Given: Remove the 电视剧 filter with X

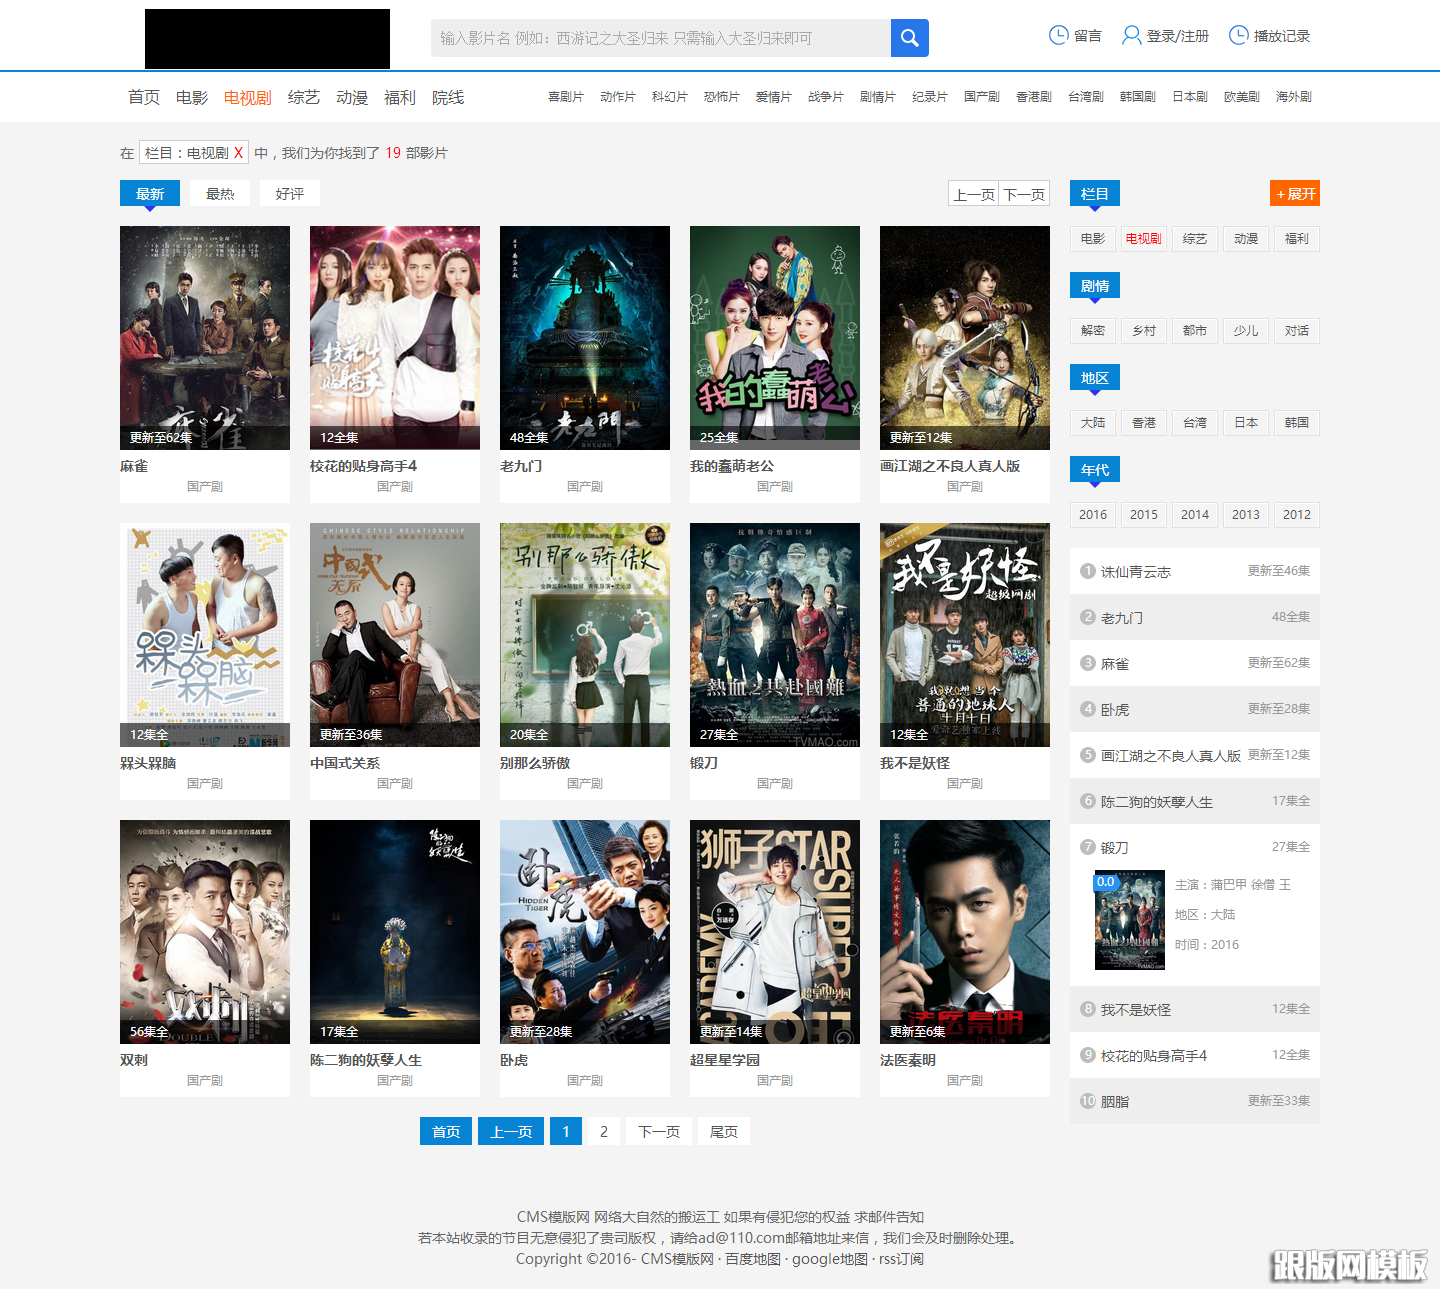Looking at the screenshot, I should pyautogui.click(x=238, y=153).
